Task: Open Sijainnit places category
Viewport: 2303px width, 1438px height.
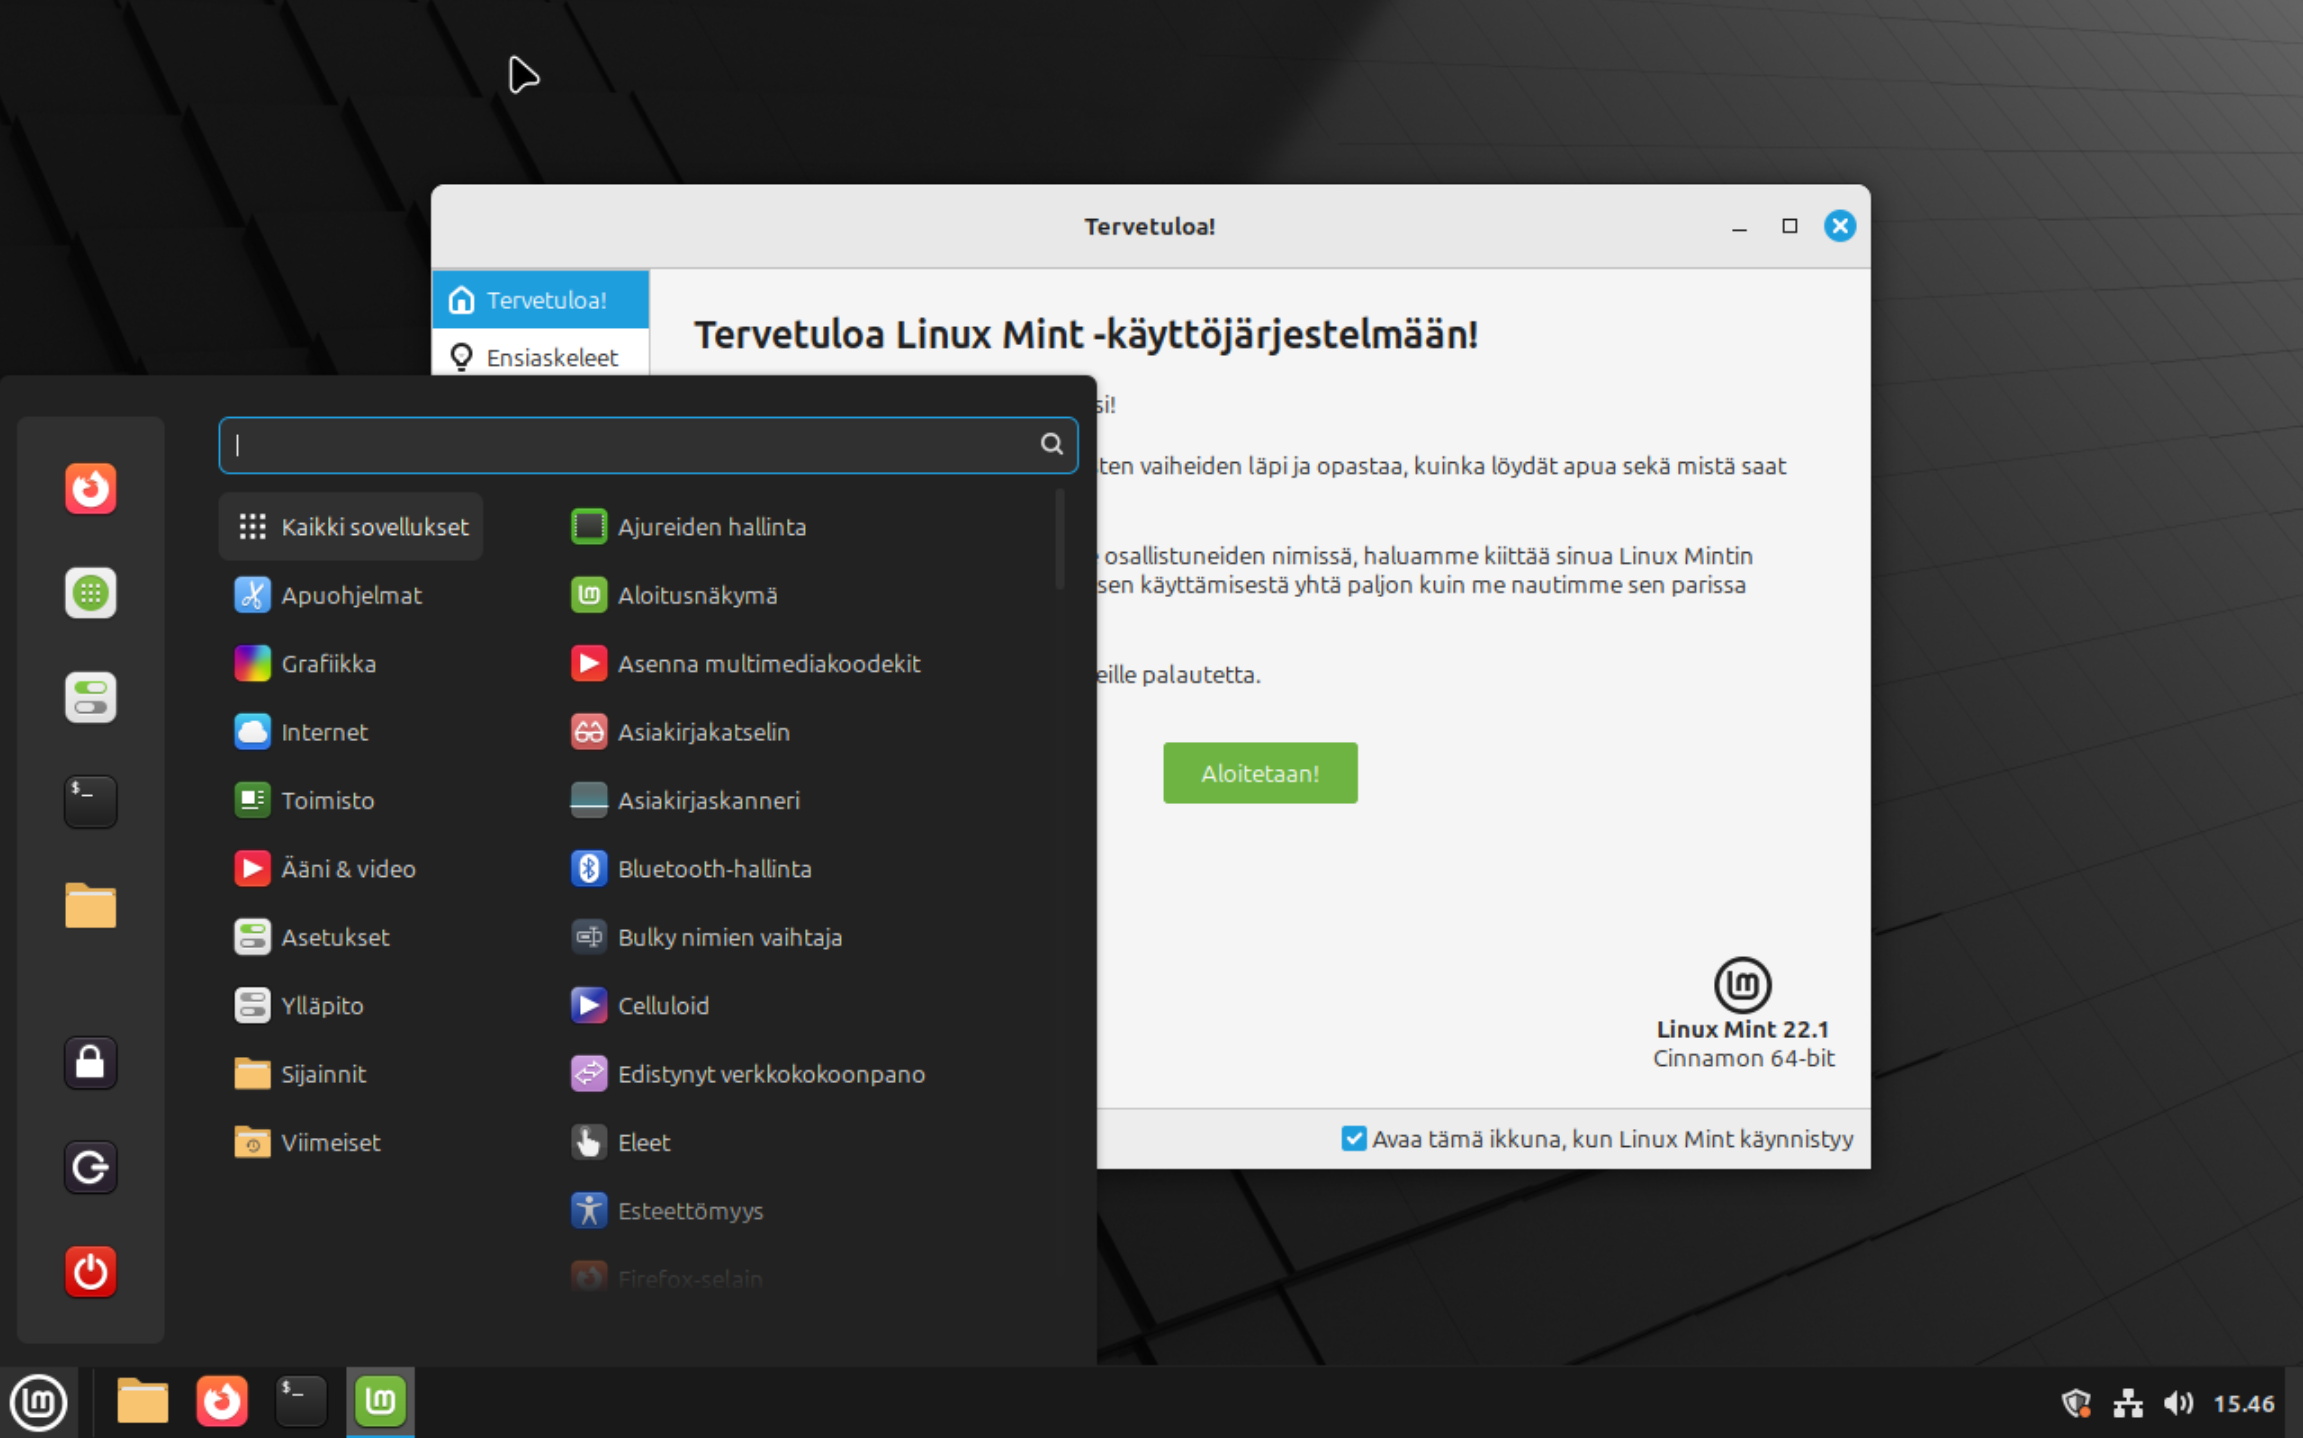Action: [x=351, y=1074]
